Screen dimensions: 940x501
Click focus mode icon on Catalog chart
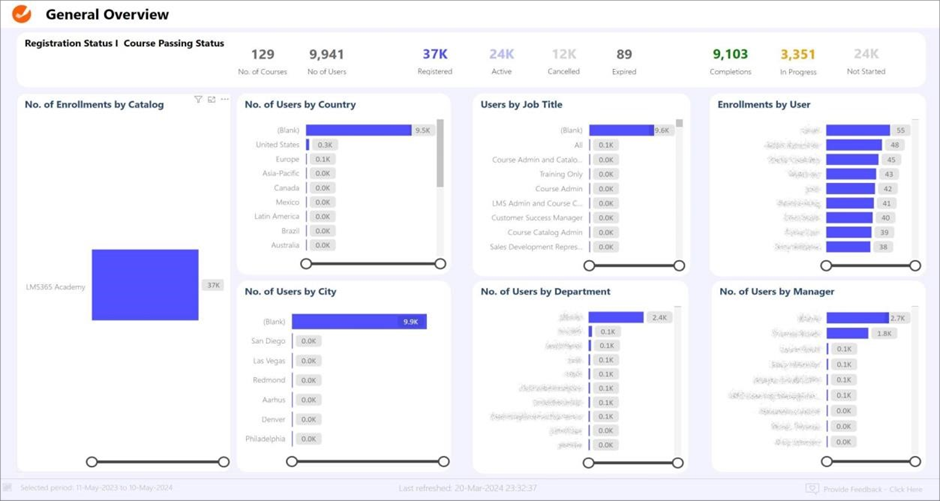[211, 100]
